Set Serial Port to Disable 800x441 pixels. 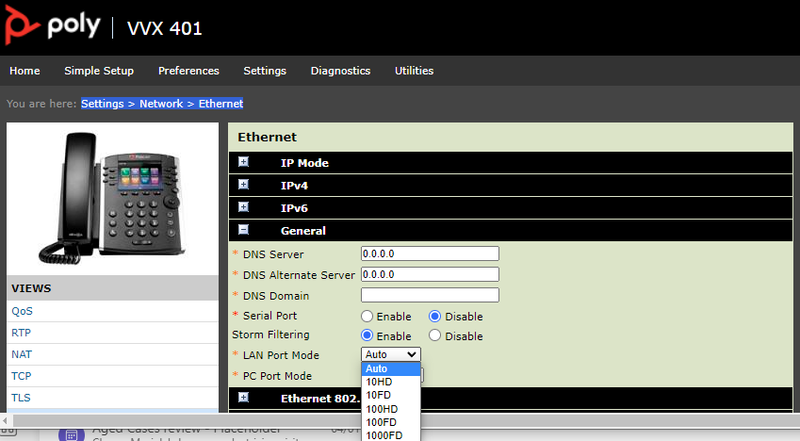pyautogui.click(x=435, y=316)
